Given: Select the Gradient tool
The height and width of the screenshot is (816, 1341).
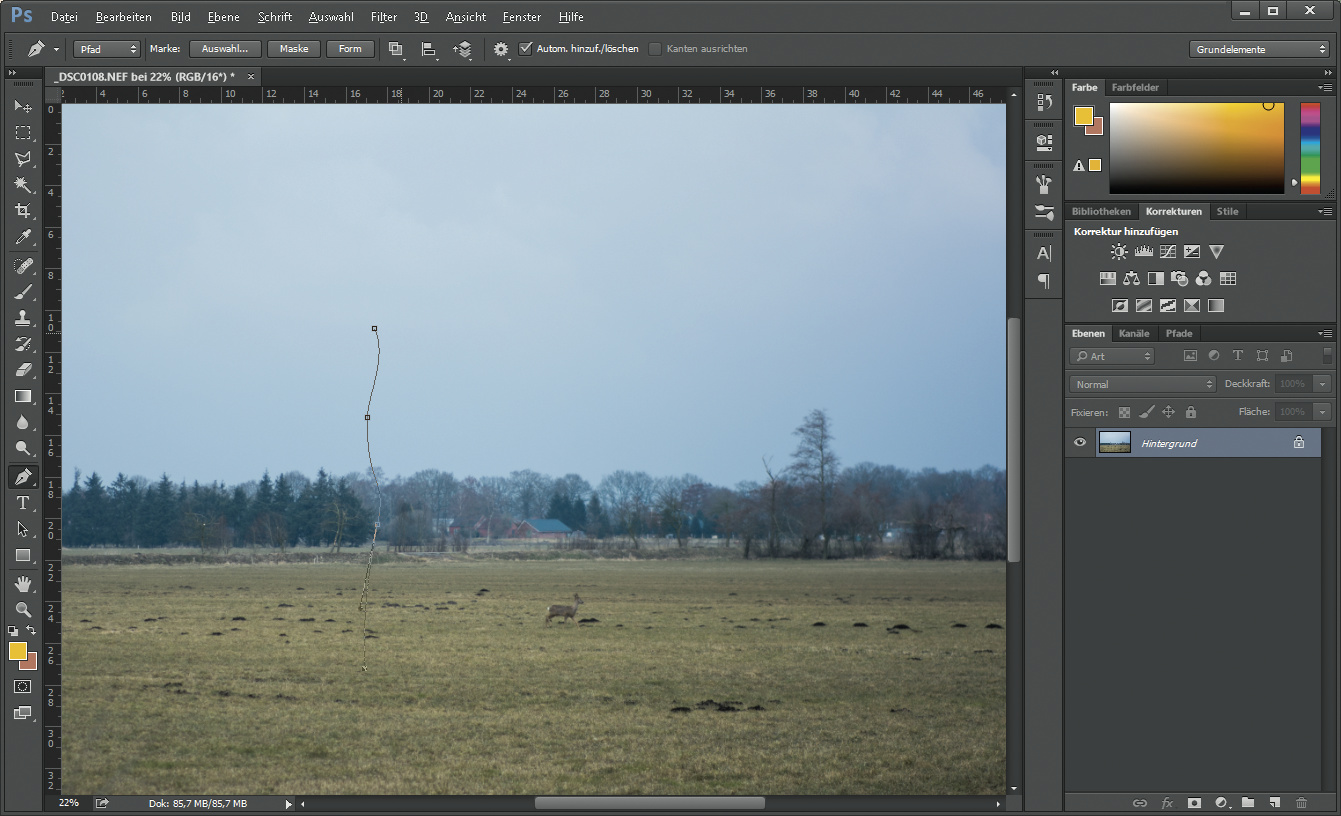Looking at the screenshot, I should point(22,396).
